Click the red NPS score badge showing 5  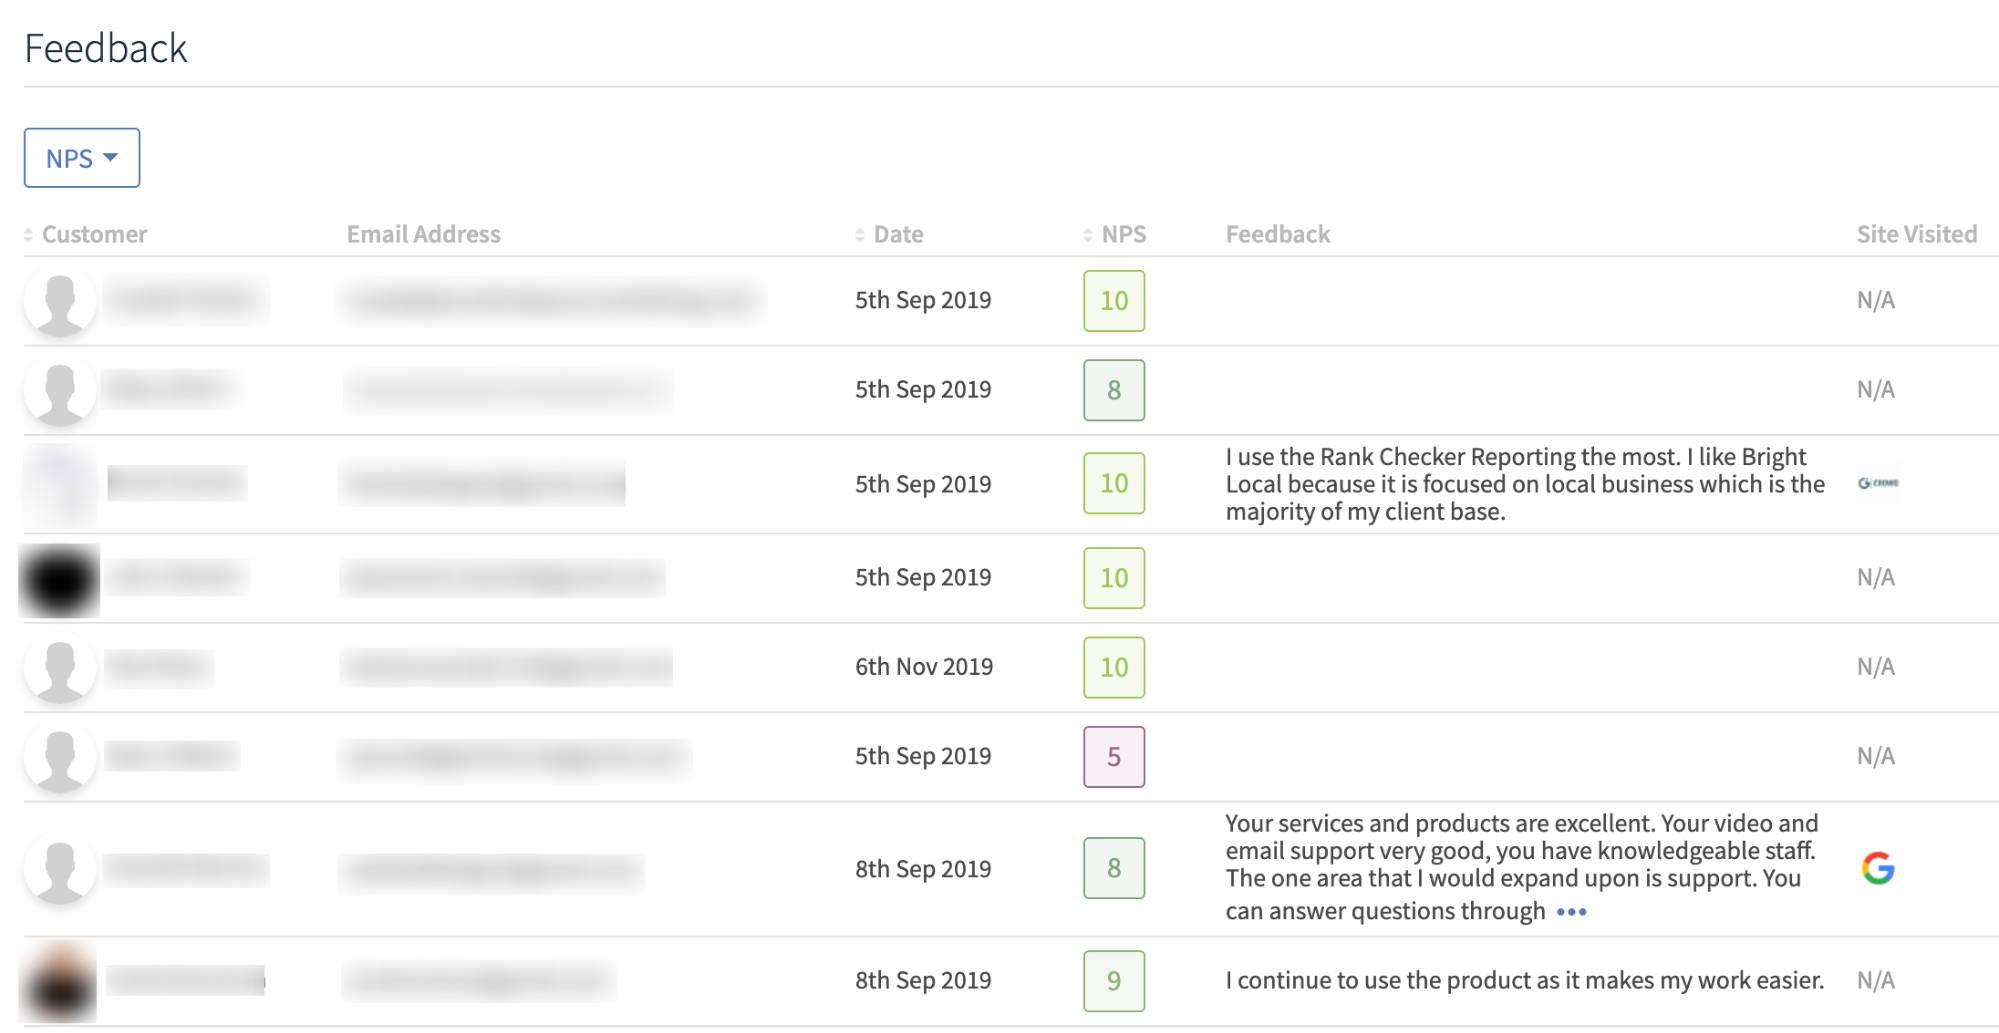[x=1113, y=757]
